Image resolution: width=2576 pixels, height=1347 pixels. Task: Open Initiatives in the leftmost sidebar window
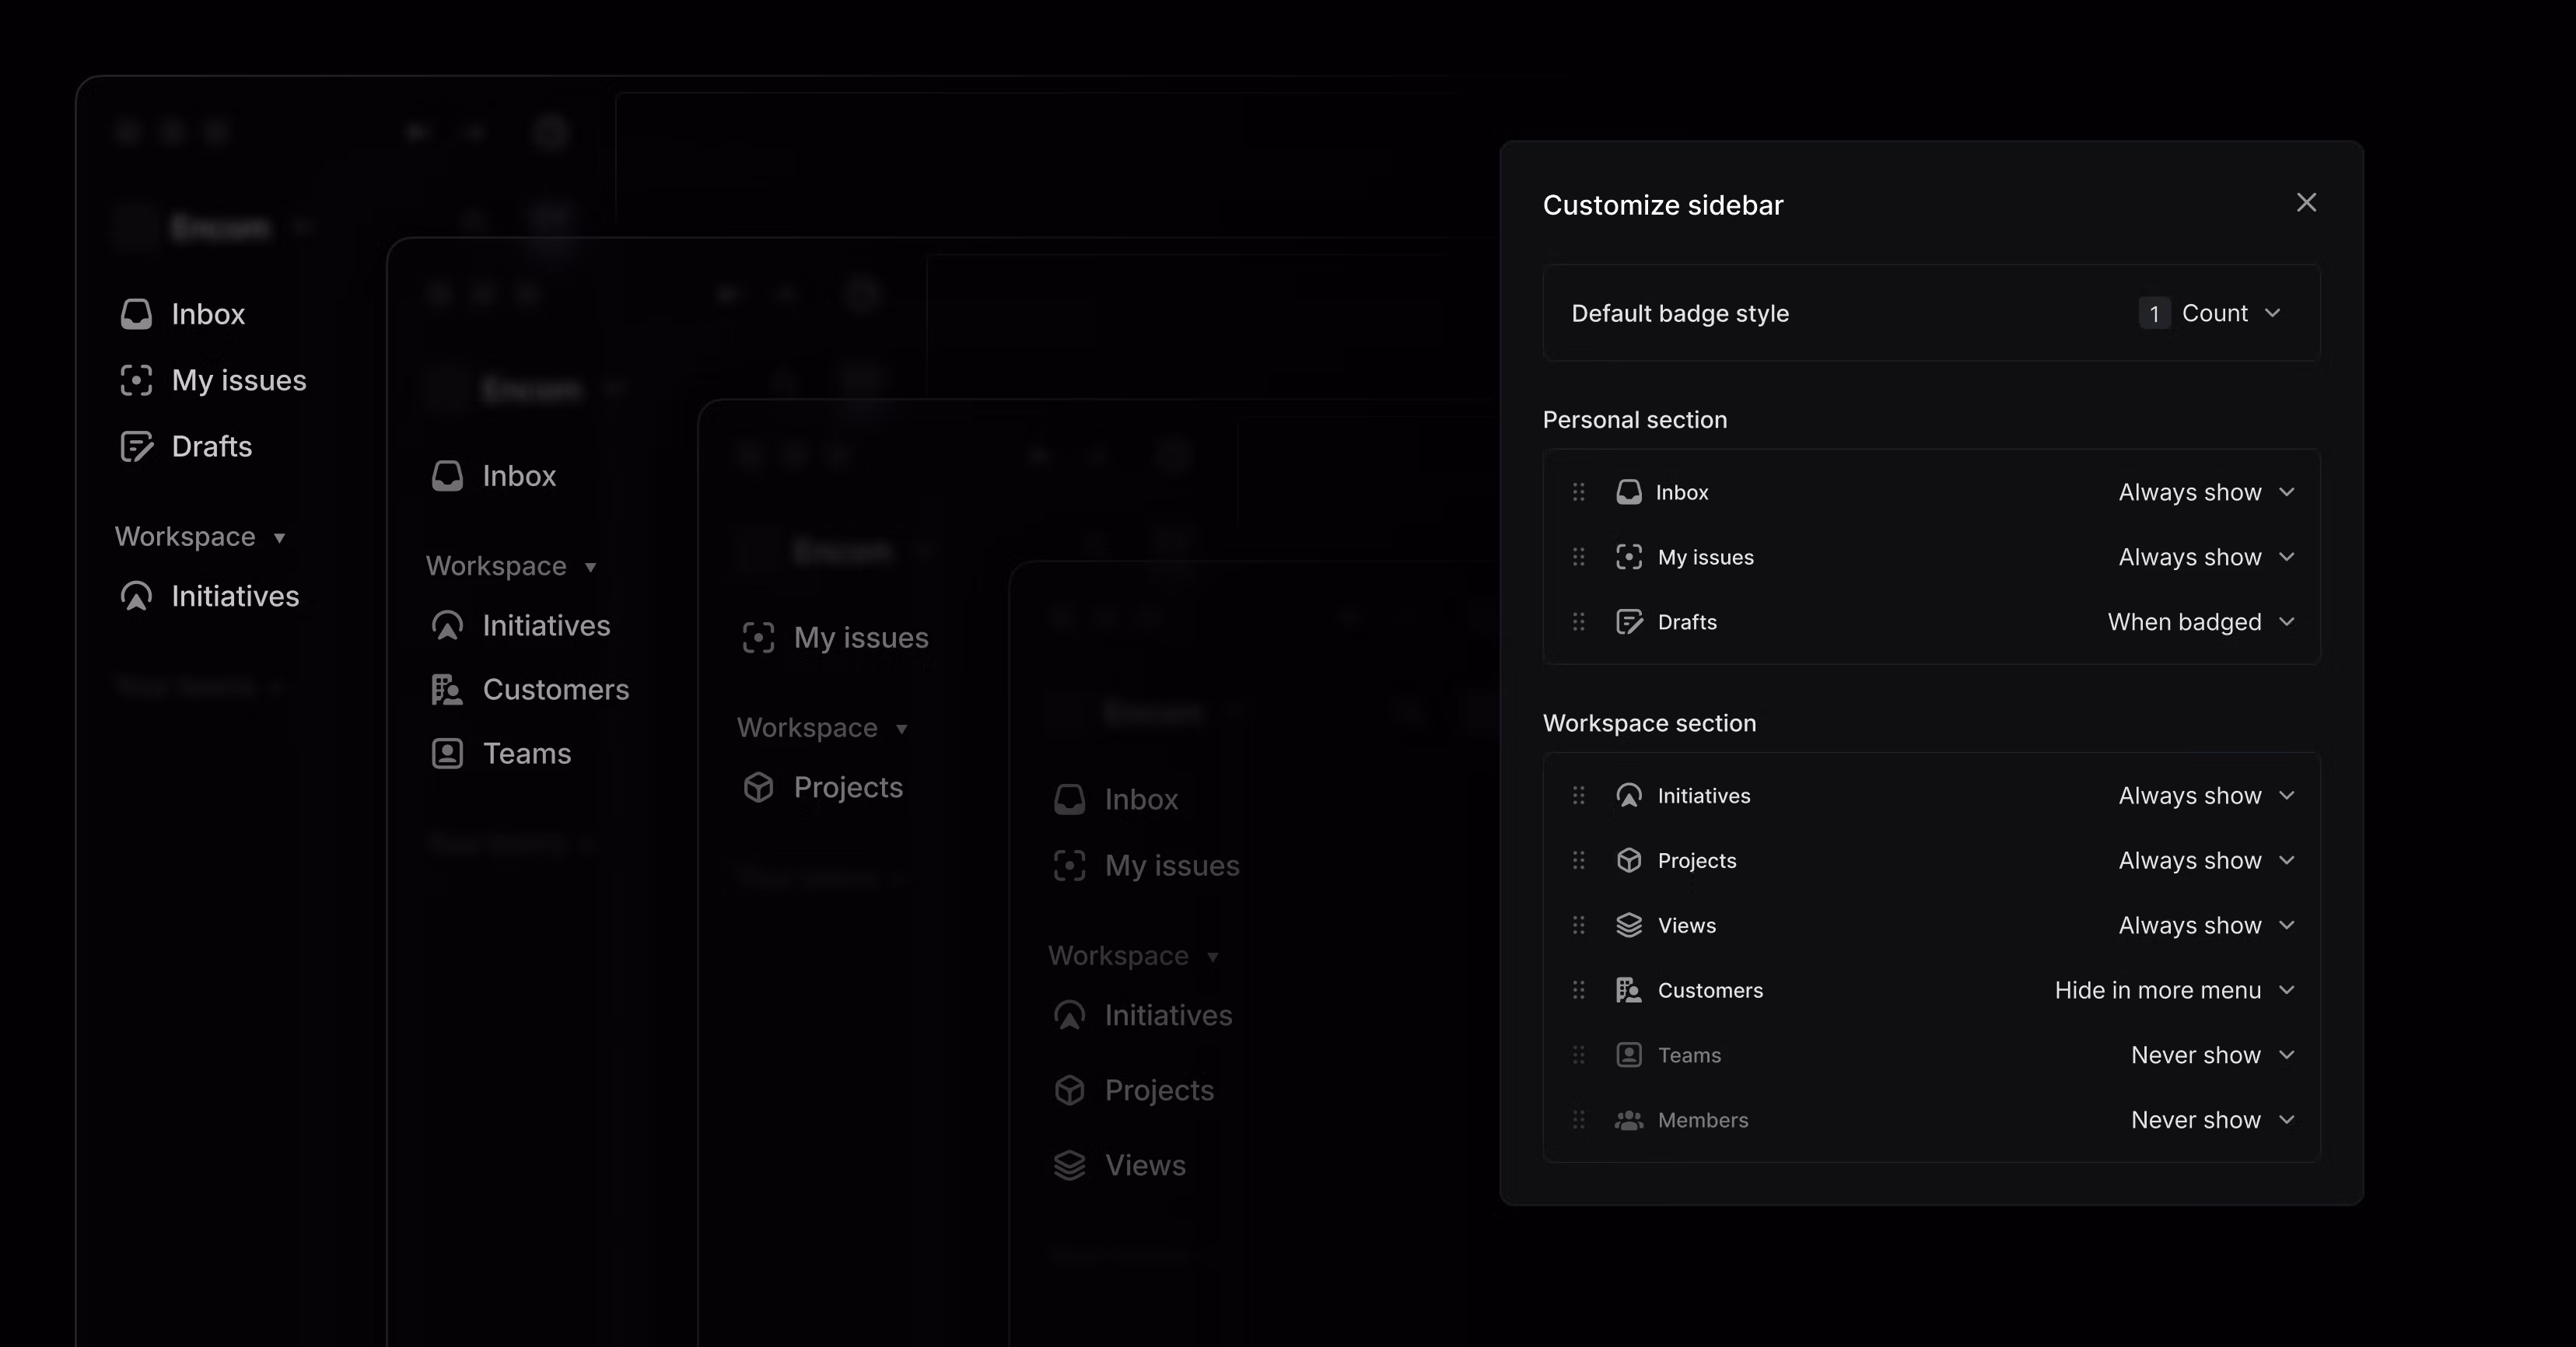(x=210, y=596)
